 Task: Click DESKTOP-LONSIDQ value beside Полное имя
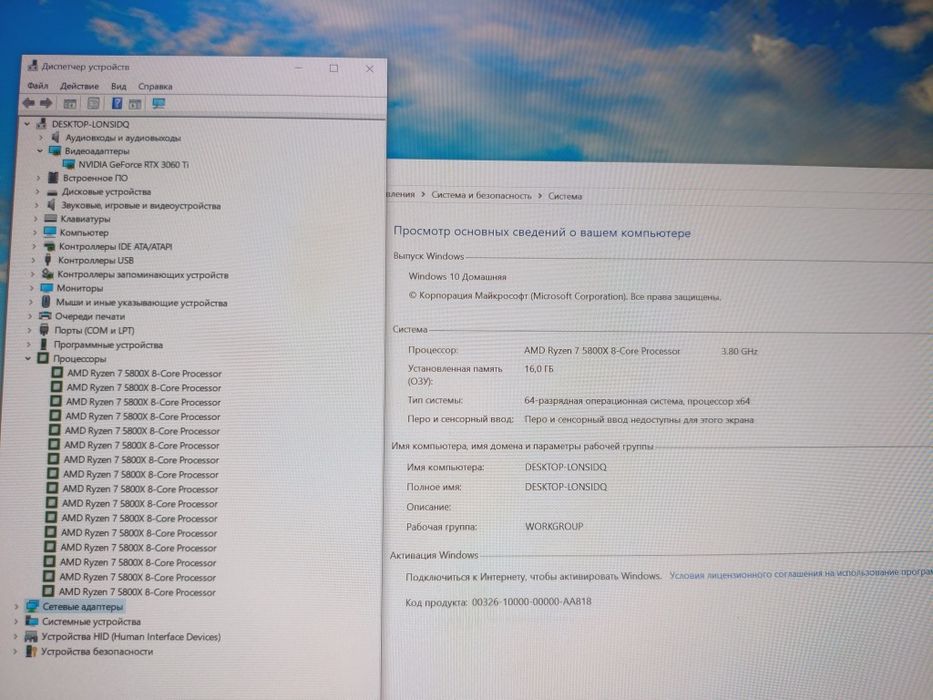(565, 487)
